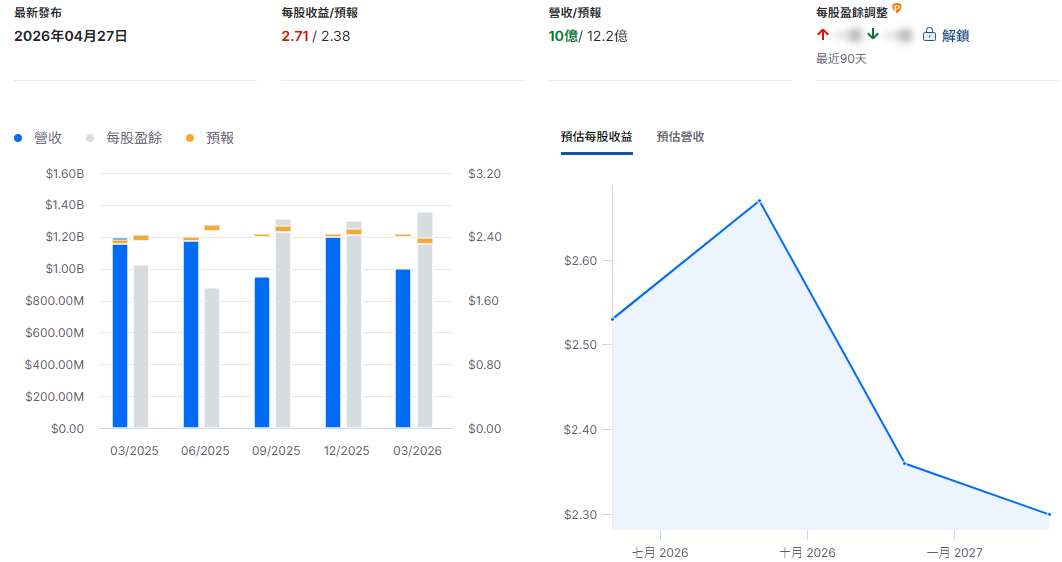
Task: Click the $3.20 right axis label
Action: point(484,174)
